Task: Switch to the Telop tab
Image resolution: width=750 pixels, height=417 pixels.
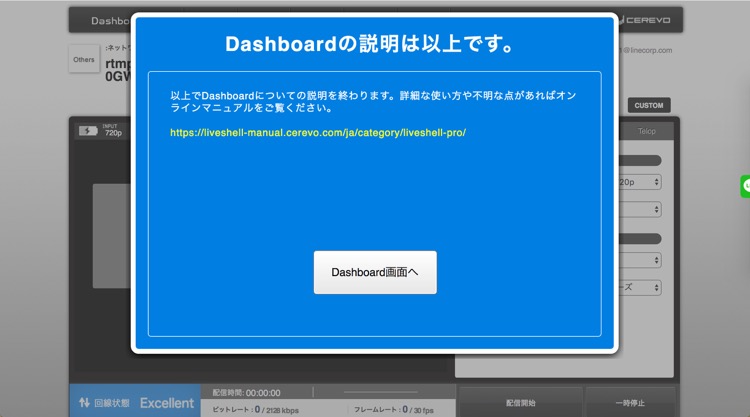Action: [646, 131]
